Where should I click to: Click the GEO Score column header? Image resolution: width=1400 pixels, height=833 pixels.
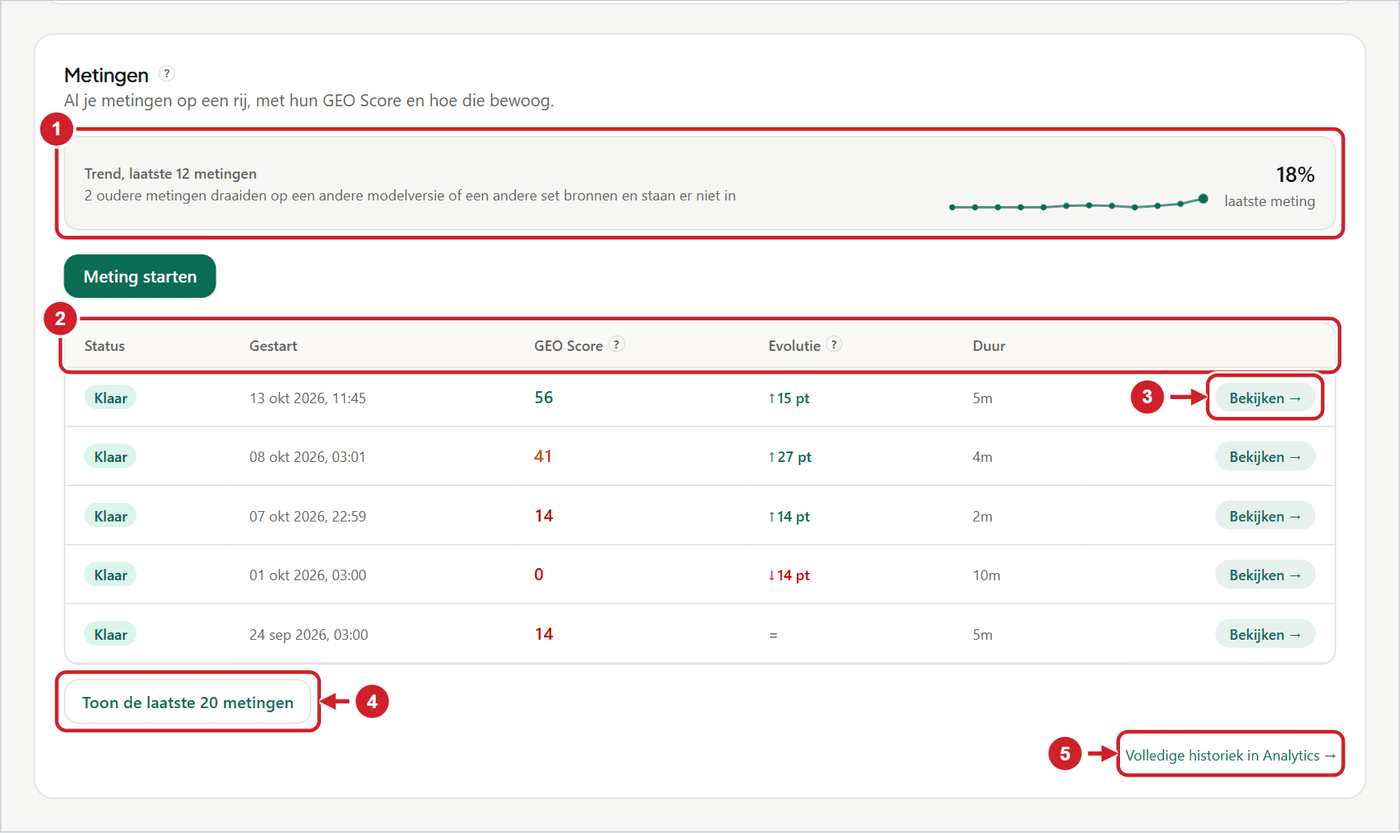point(569,346)
